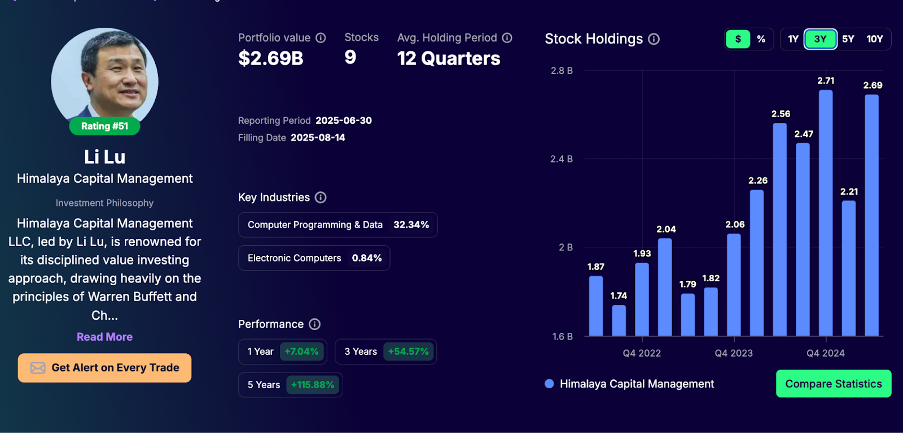The height and width of the screenshot is (434, 904).
Task: Switch chart to dollar view
Action: coord(738,39)
